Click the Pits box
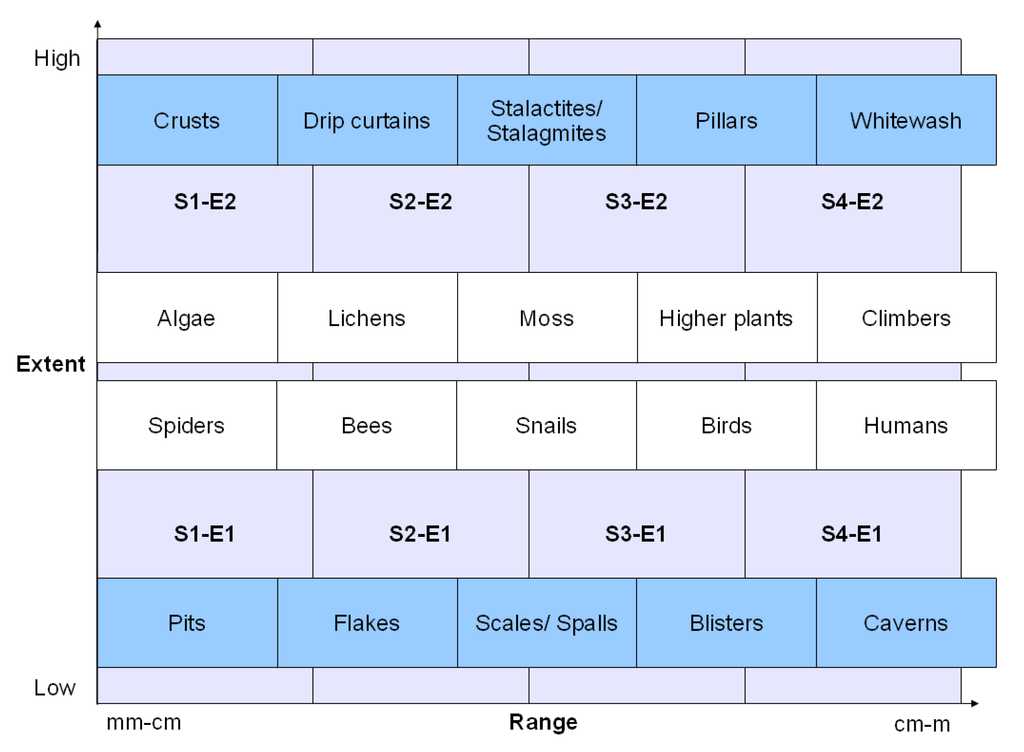 (187, 623)
